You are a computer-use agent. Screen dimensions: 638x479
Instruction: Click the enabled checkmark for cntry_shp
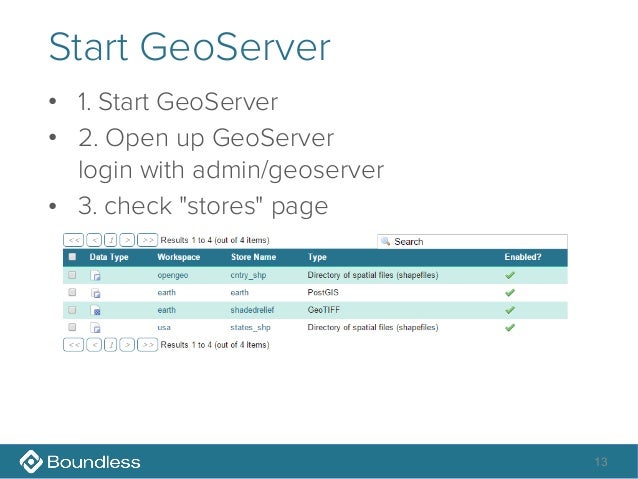509,276
